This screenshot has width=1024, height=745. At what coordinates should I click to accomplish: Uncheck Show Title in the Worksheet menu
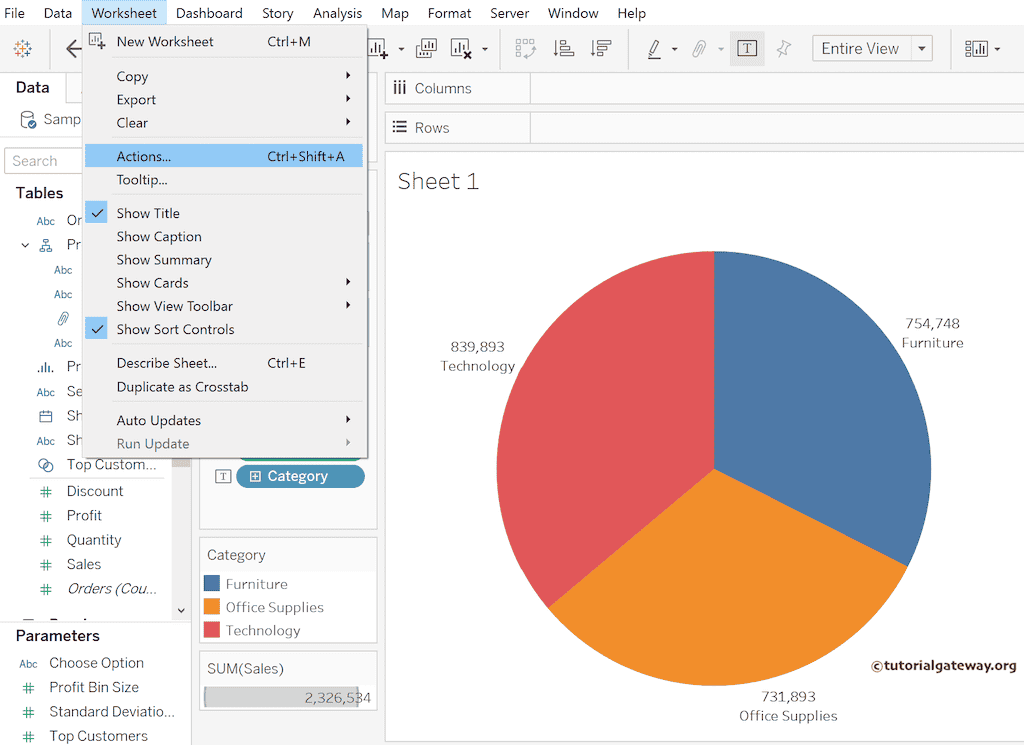[x=148, y=213]
